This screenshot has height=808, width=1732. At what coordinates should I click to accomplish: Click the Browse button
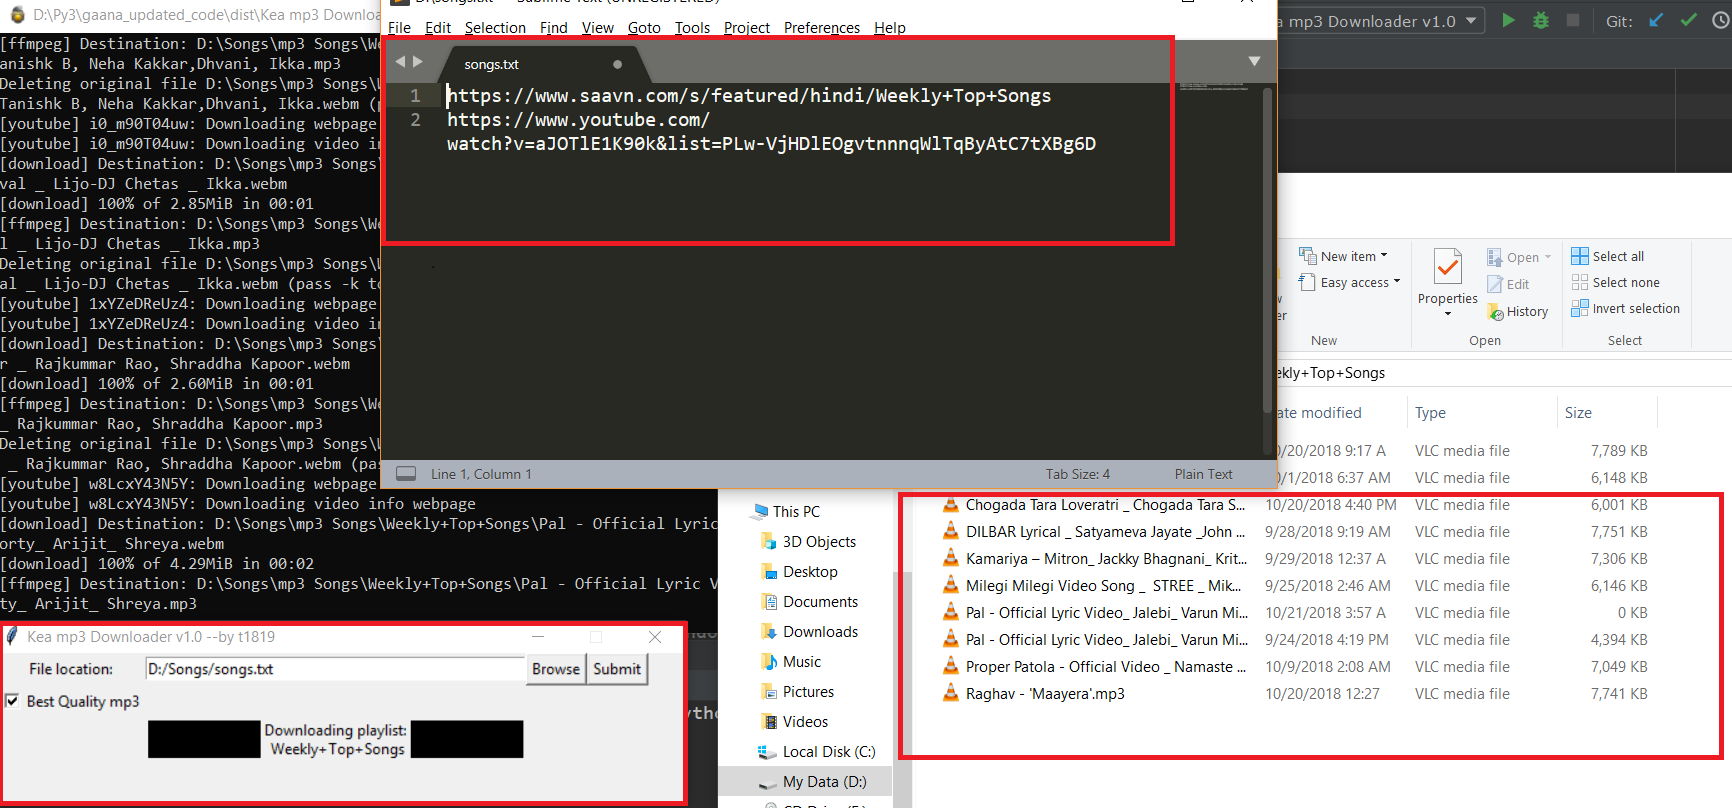tap(556, 669)
